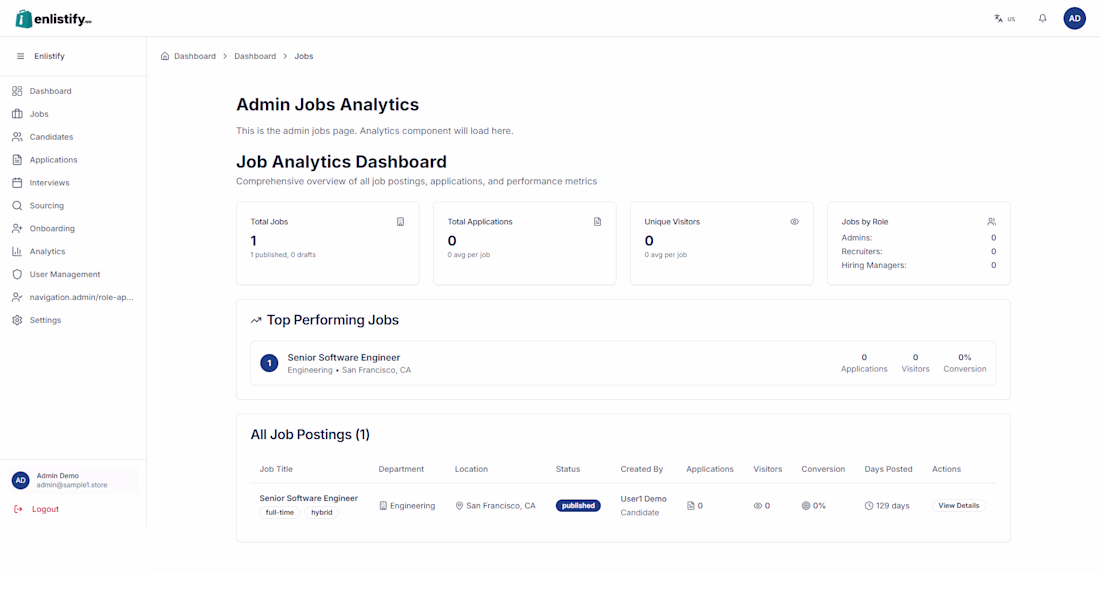Click the Conversion column header
This screenshot has width=1100, height=607.
[x=823, y=469]
